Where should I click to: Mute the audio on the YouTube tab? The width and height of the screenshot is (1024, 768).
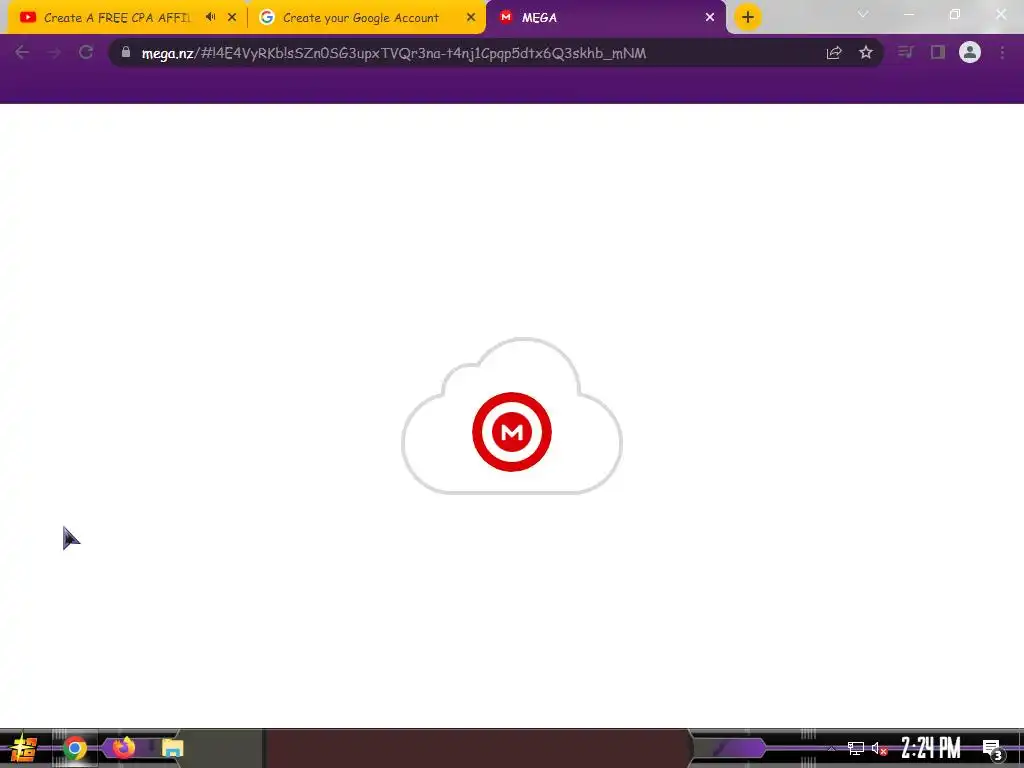(210, 17)
